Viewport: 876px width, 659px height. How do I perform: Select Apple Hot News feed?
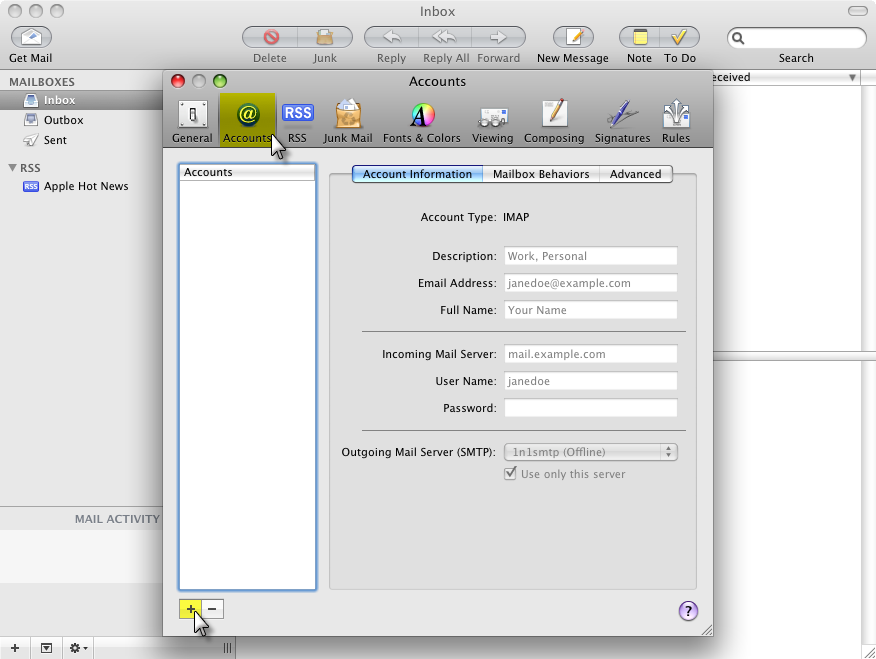[86, 186]
